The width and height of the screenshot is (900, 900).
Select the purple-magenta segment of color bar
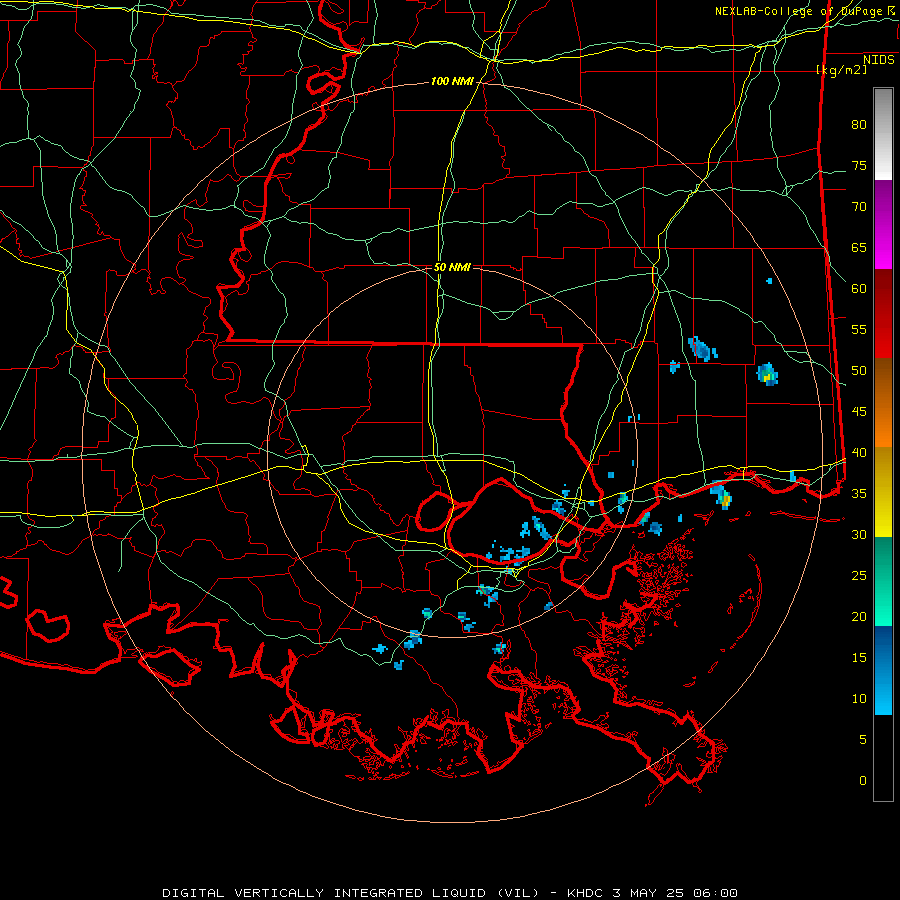[x=883, y=224]
